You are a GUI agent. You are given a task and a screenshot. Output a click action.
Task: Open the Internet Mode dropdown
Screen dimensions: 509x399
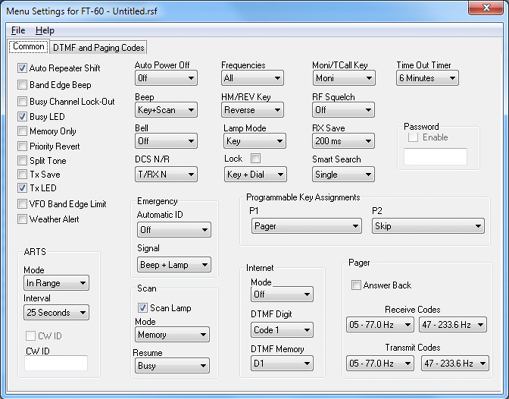pos(282,294)
